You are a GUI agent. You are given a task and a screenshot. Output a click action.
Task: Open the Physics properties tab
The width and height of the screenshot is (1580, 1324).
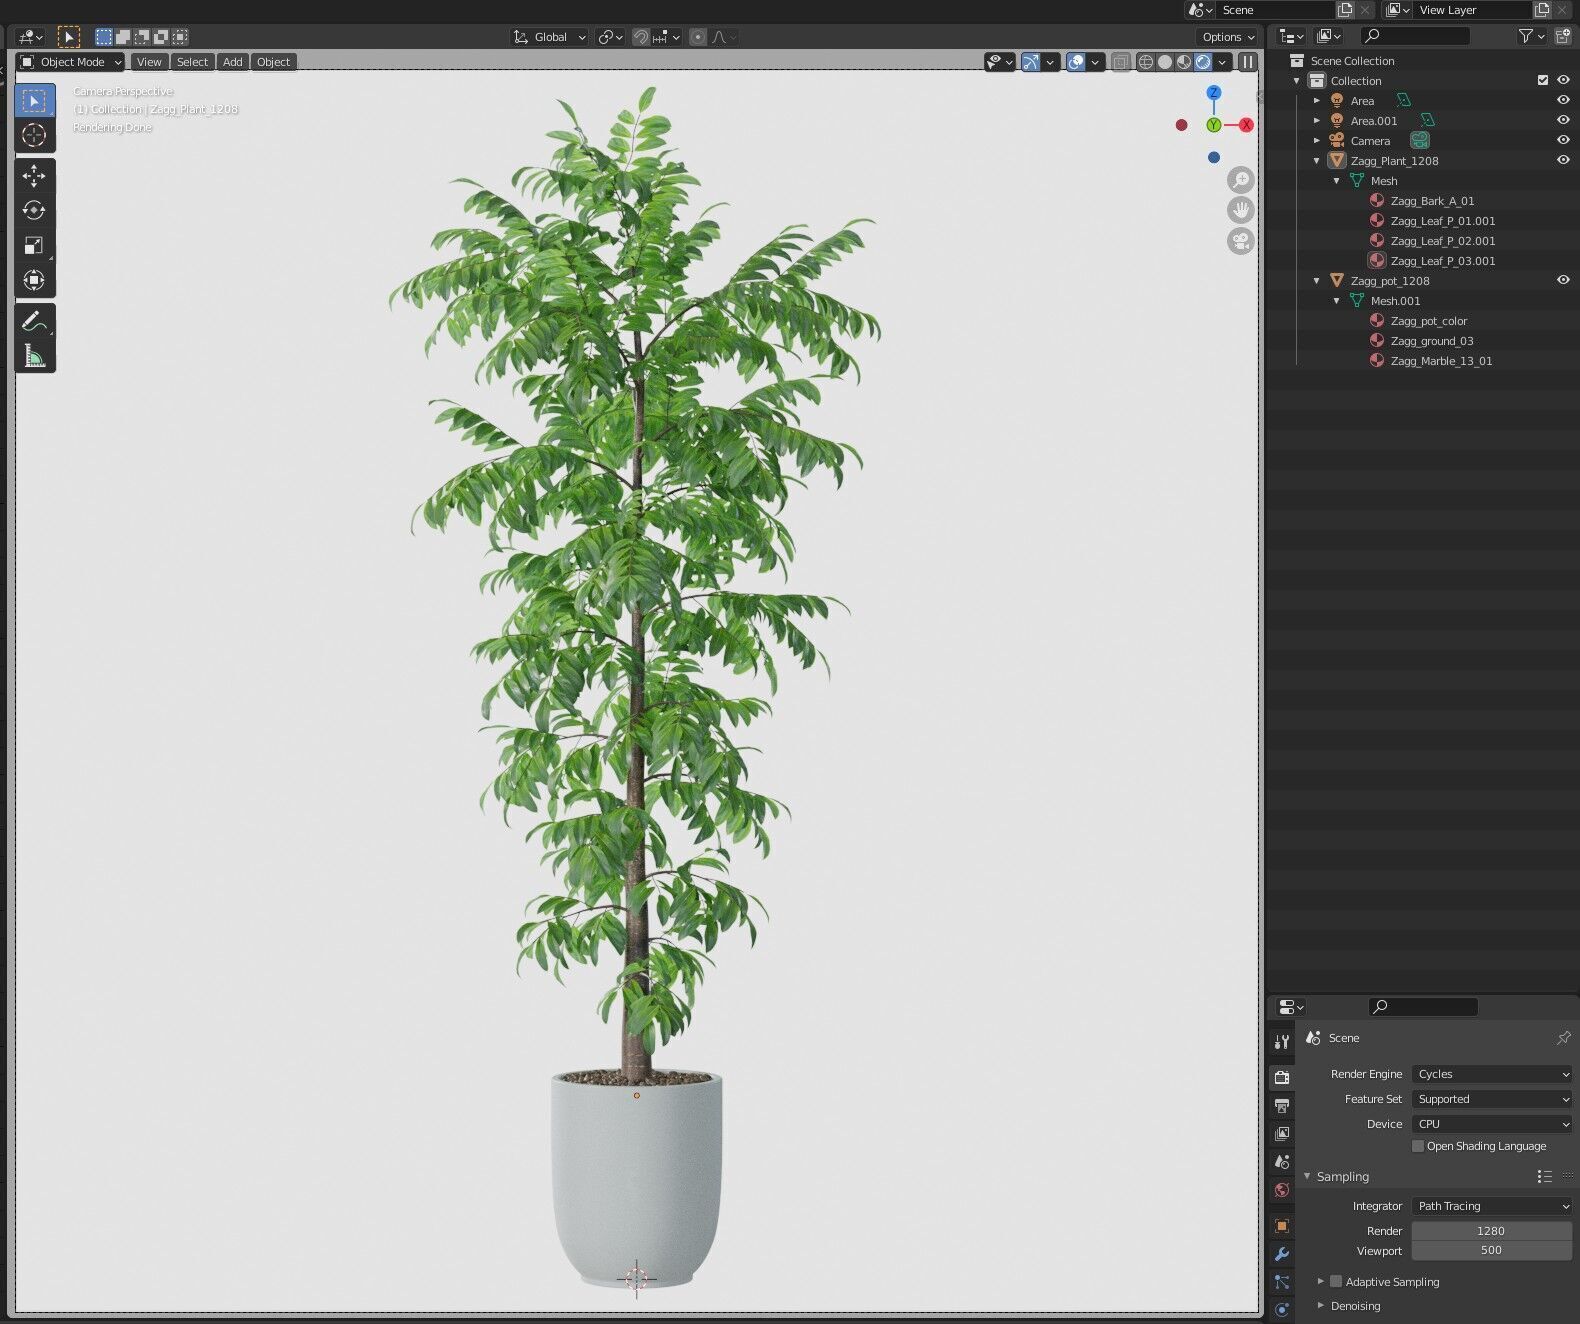(x=1282, y=1309)
